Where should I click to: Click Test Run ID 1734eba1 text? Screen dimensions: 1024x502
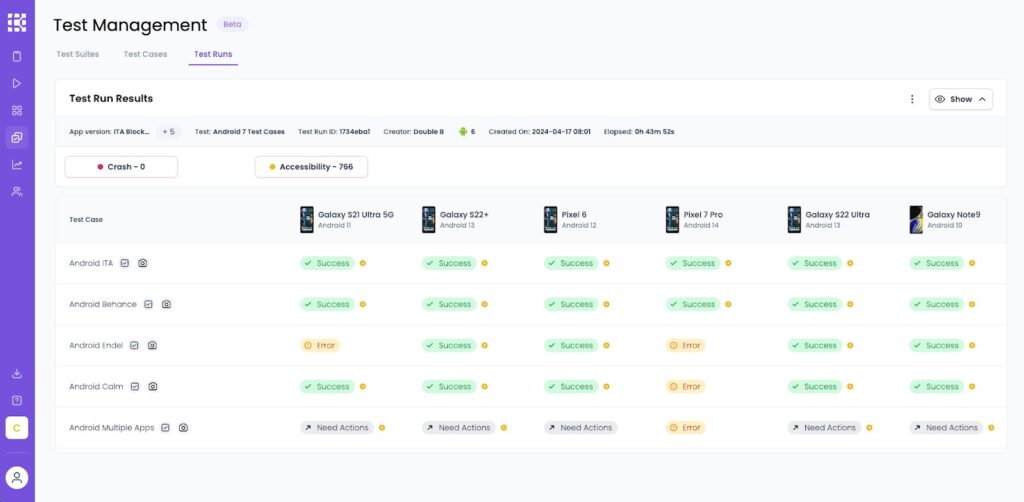334,131
